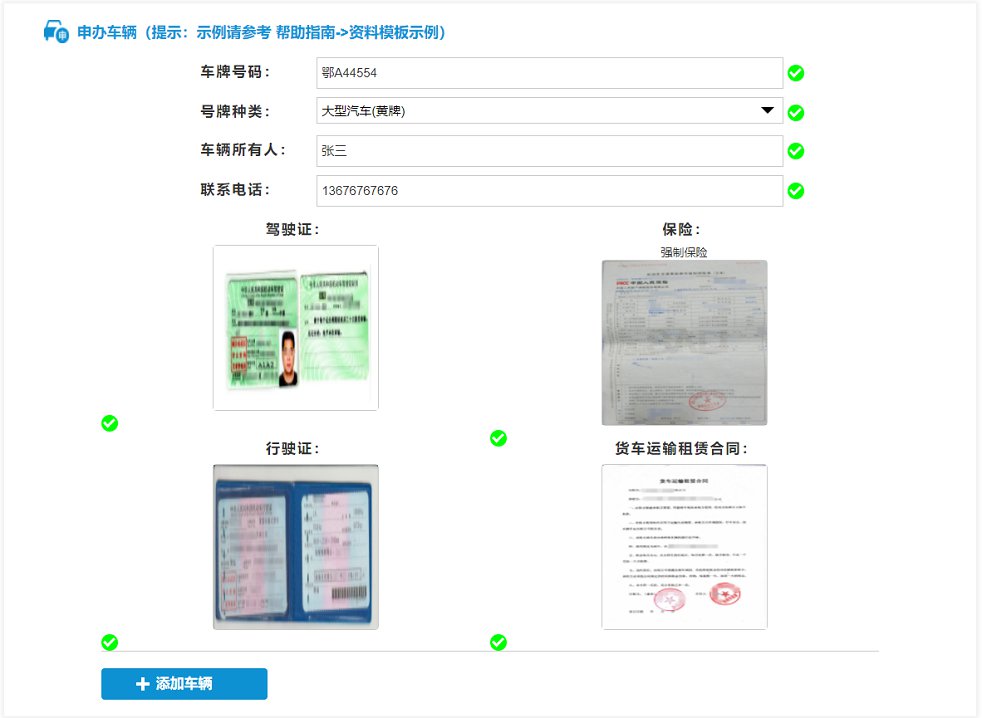Click the green check beside 车辆所有人 field
Viewport: 982px width, 718px height.
(796, 151)
